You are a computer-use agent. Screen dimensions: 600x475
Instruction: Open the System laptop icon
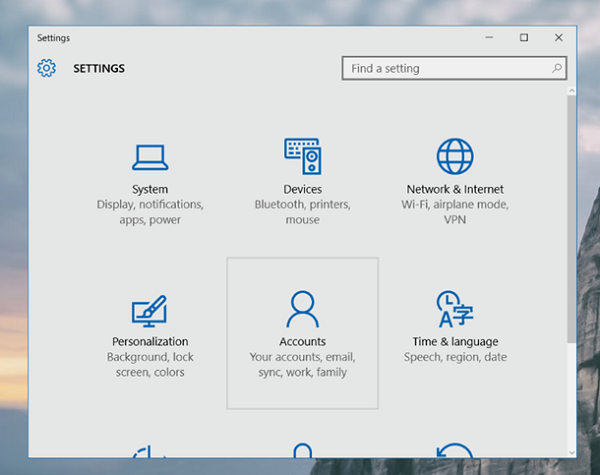point(150,157)
